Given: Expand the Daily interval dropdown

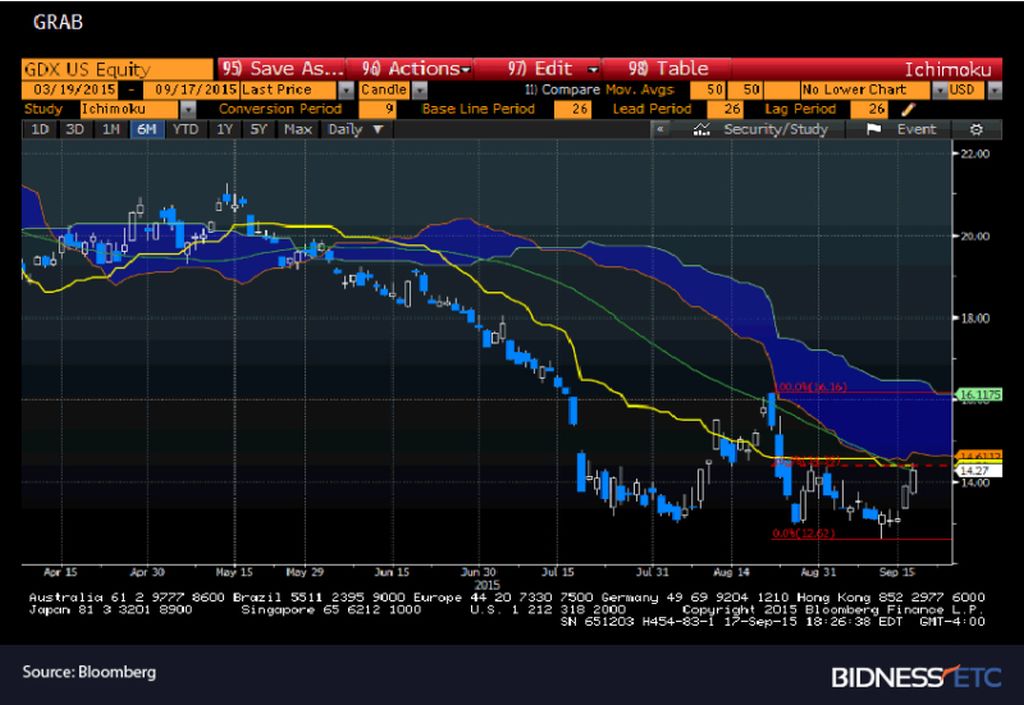Looking at the screenshot, I should click(x=355, y=129).
